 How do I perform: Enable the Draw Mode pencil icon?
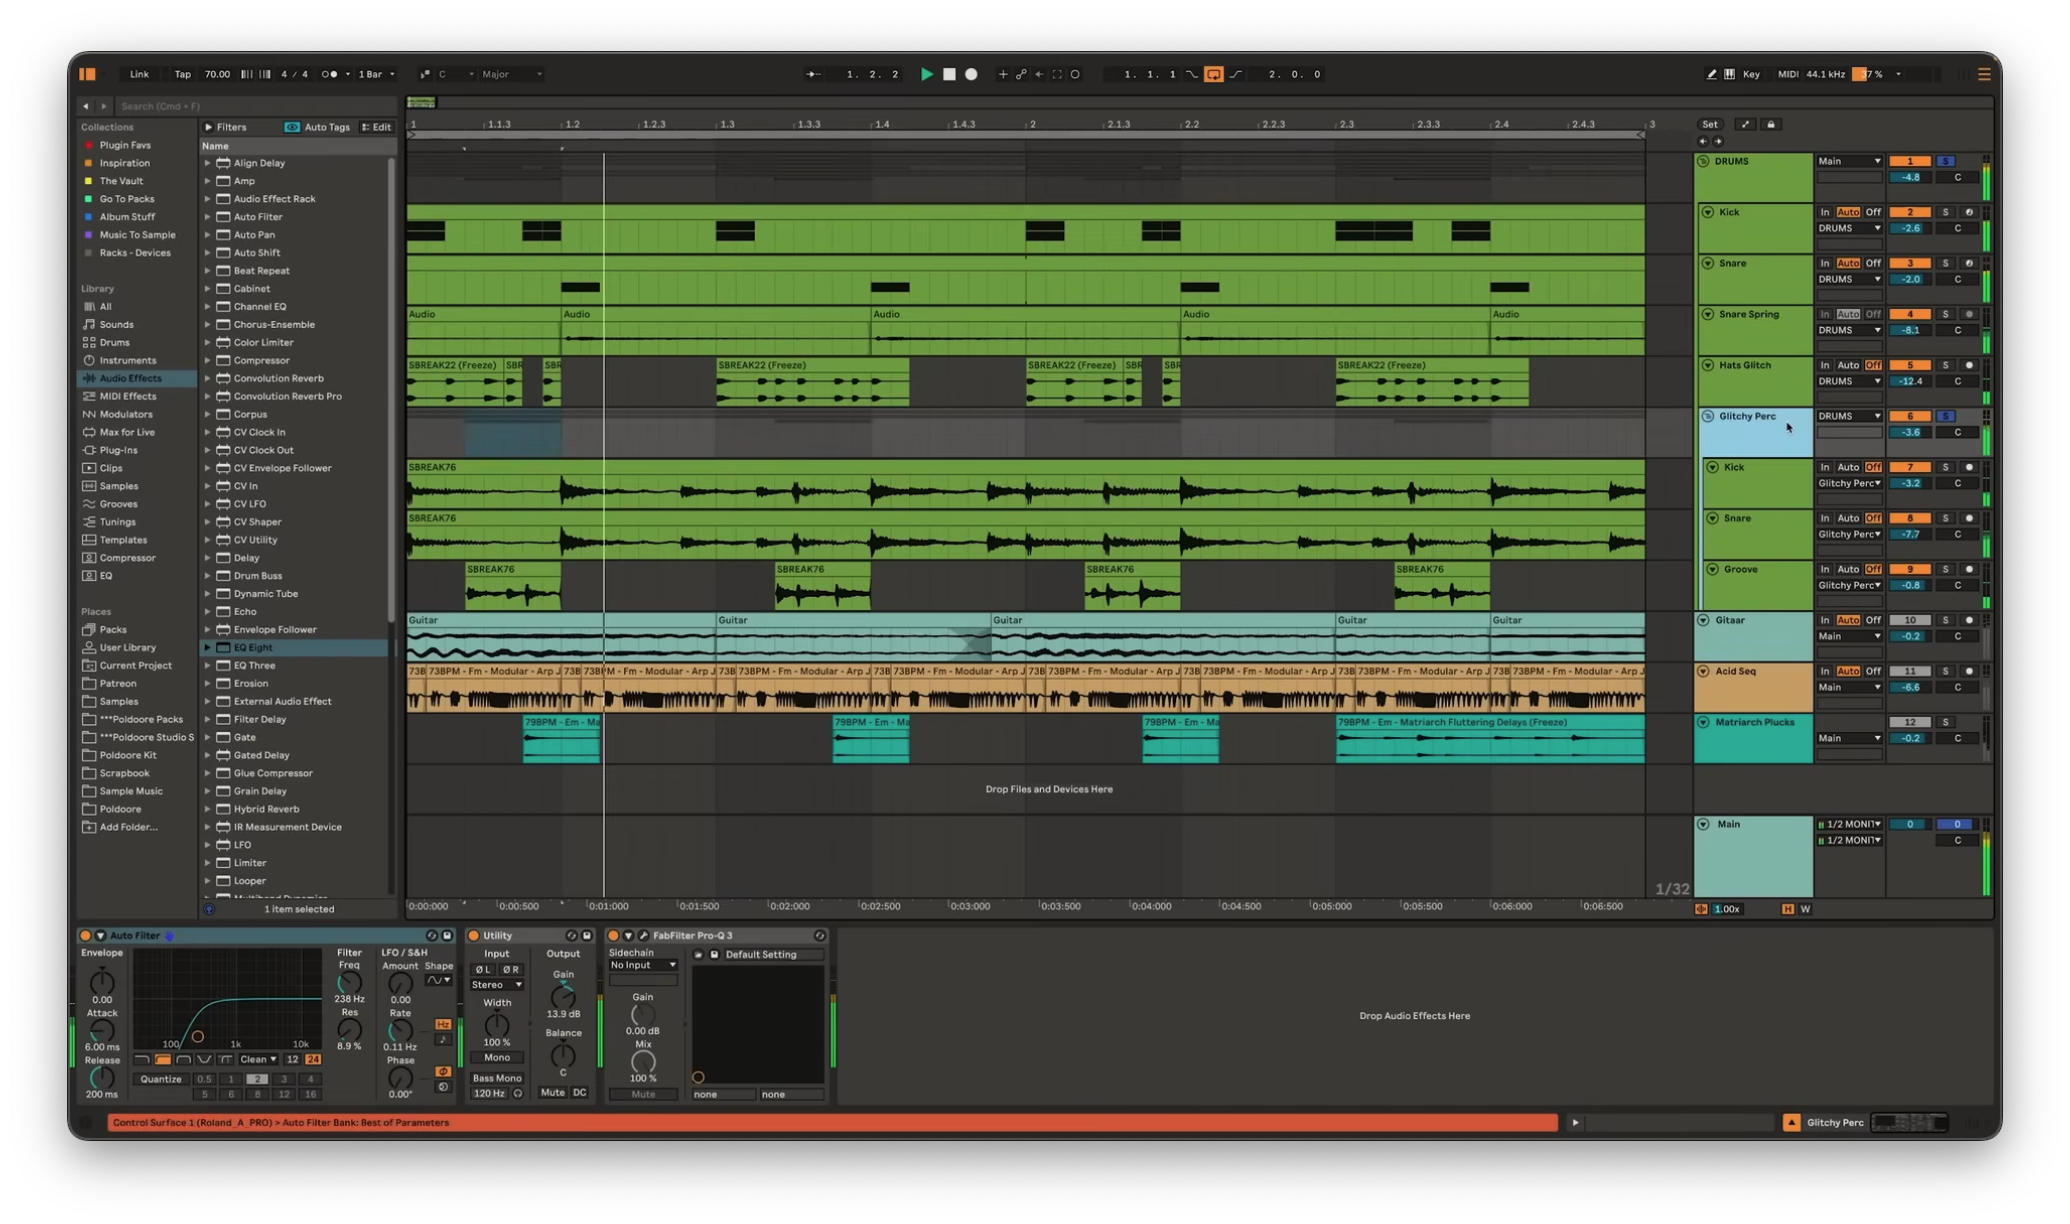pos(1711,74)
